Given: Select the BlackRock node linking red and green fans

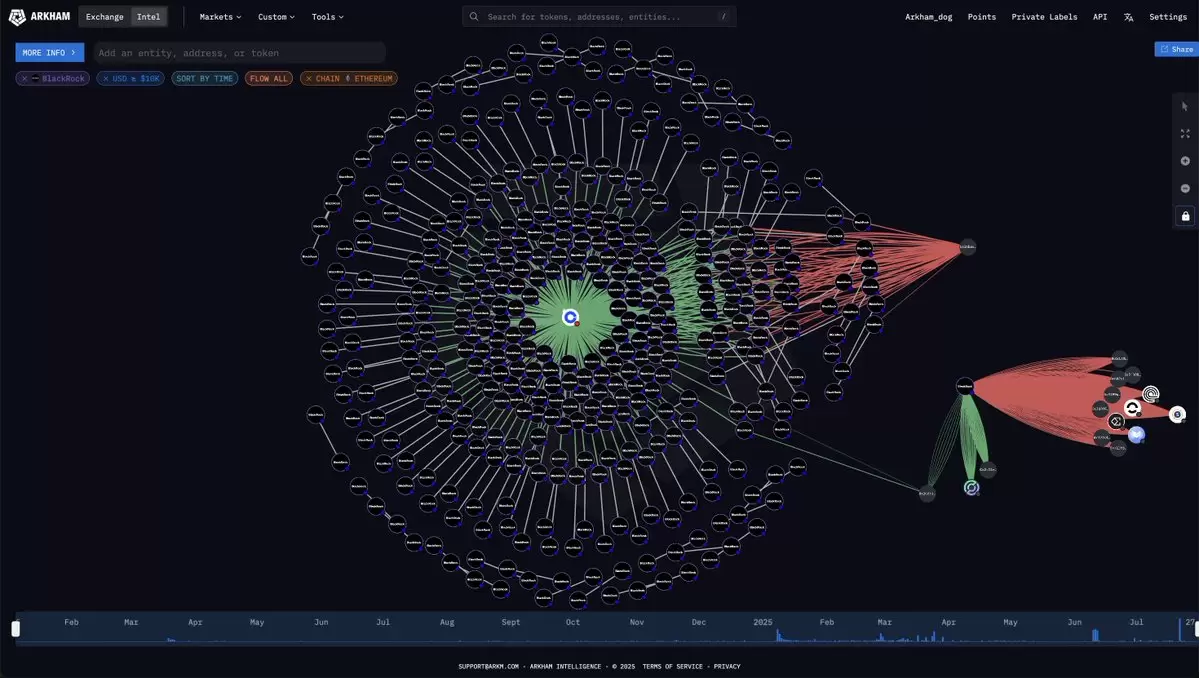Looking at the screenshot, I should coord(965,387).
